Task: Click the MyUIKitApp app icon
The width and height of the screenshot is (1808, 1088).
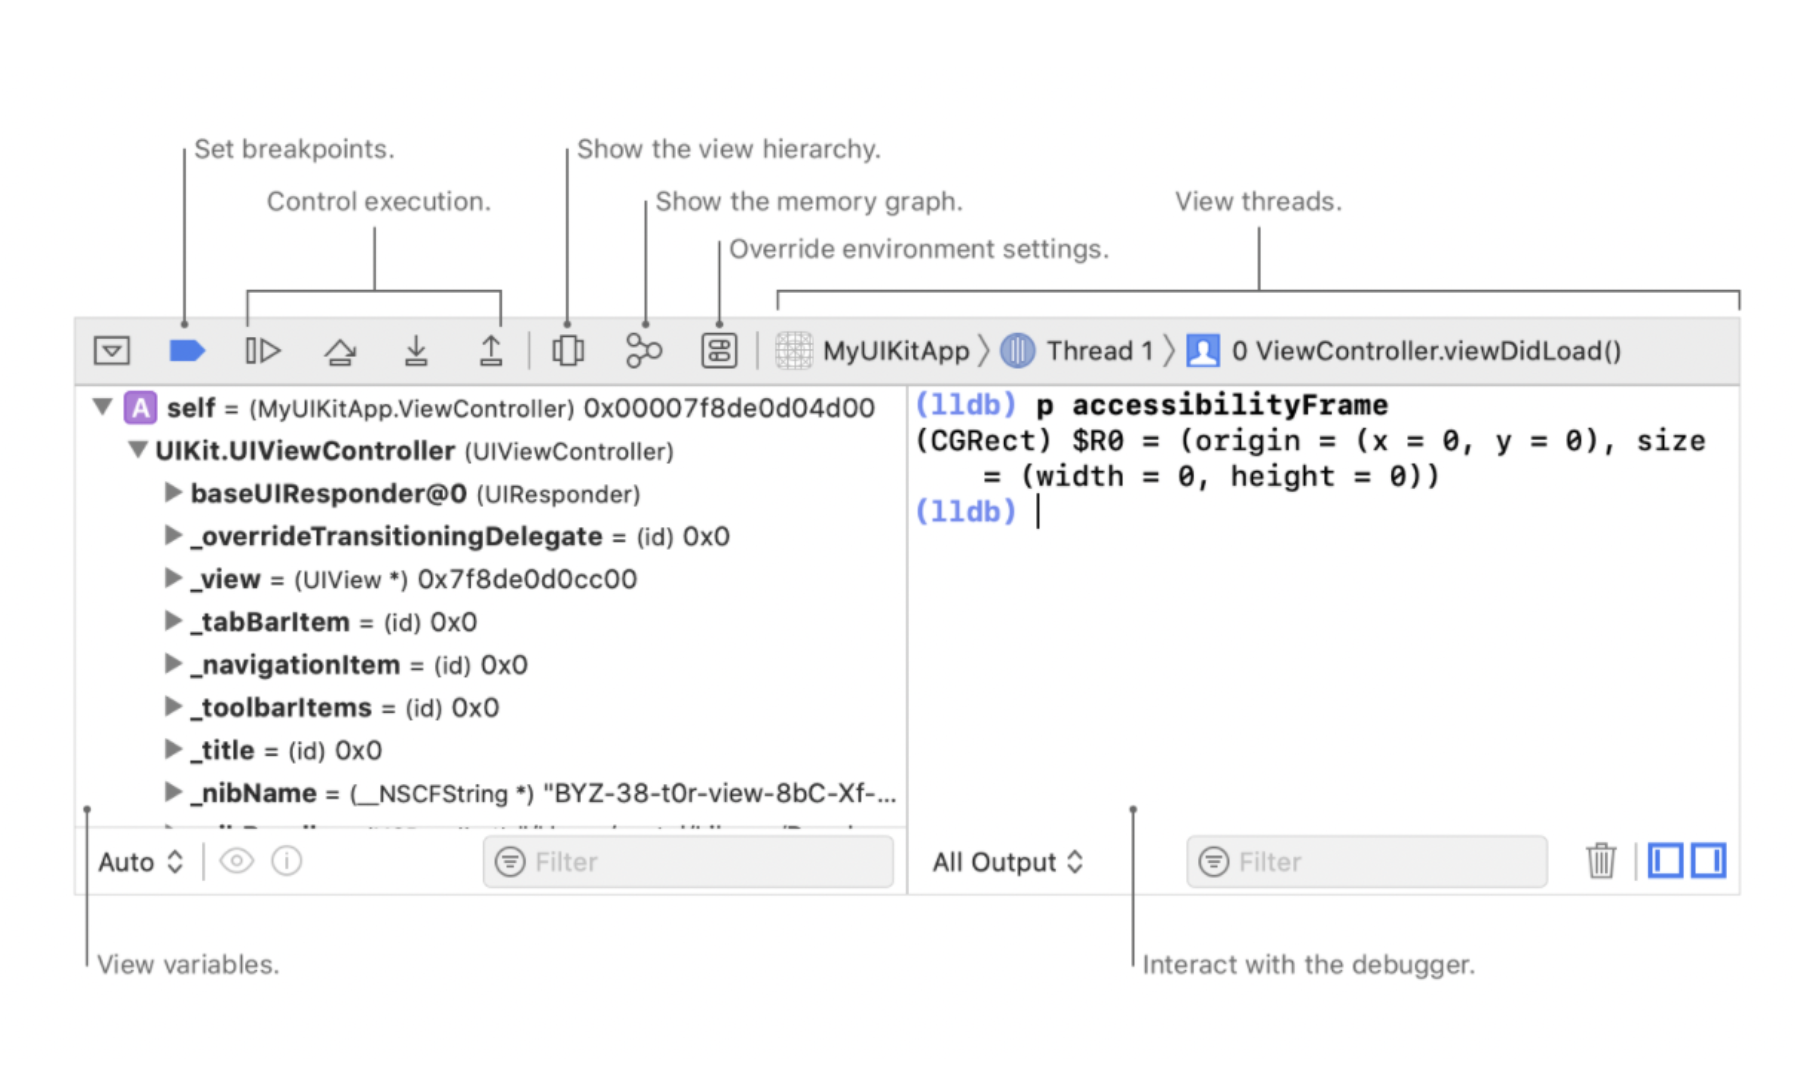Action: click(794, 351)
